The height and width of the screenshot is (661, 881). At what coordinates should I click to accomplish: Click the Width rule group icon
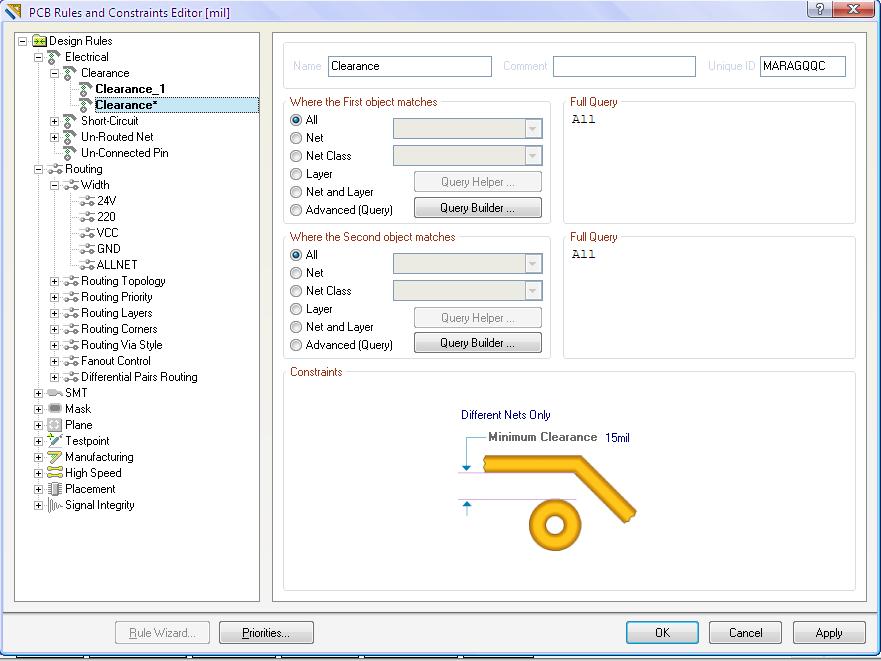tap(70, 185)
